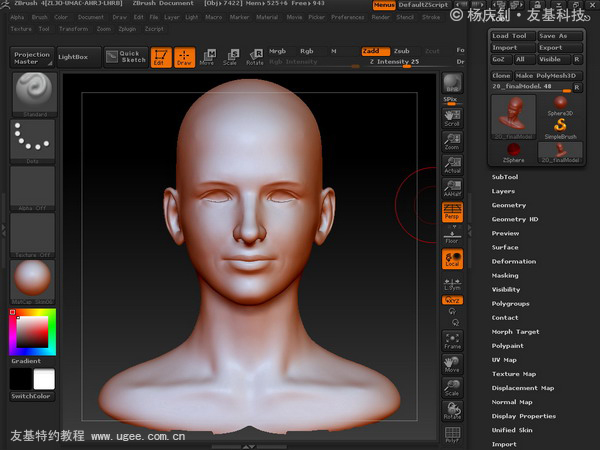This screenshot has height=450, width=600.
Task: Click the Quick Sketch icon
Action: (x=126, y=57)
